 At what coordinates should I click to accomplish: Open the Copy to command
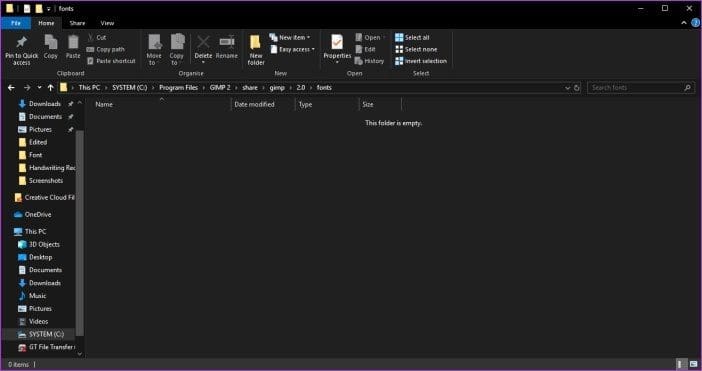(x=177, y=50)
